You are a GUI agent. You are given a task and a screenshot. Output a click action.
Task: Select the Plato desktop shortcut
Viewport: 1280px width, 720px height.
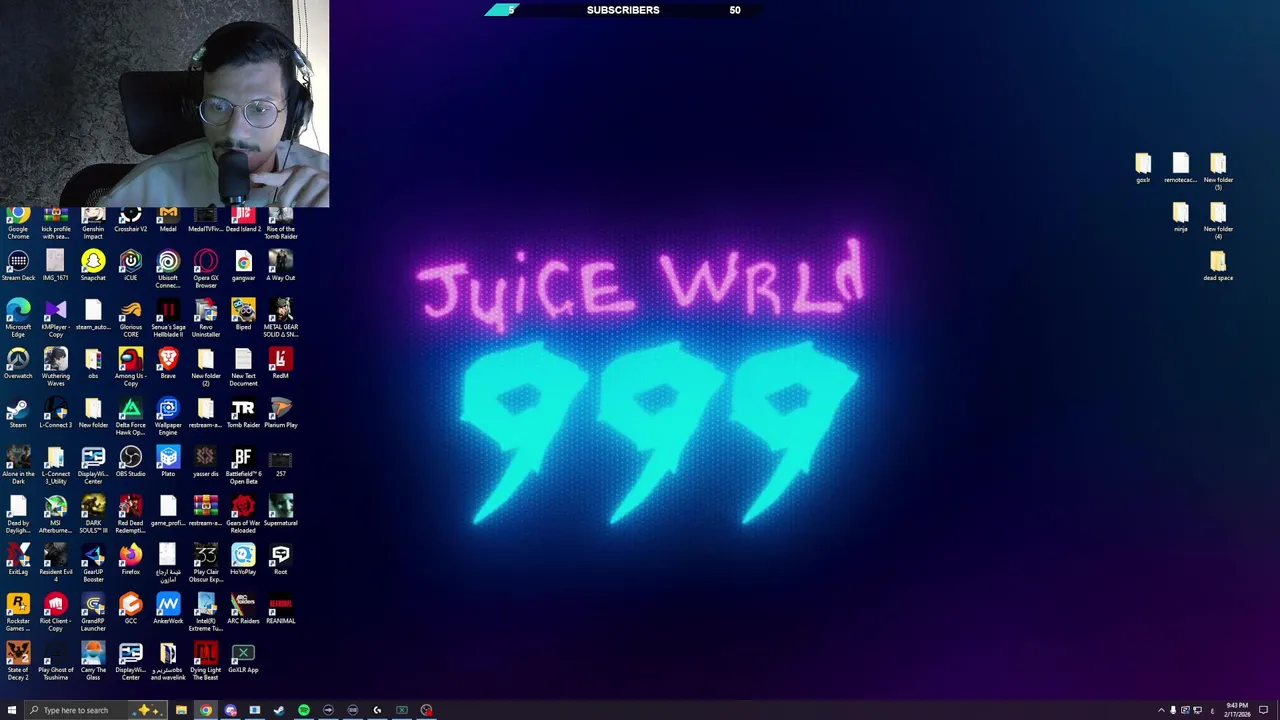click(x=168, y=462)
